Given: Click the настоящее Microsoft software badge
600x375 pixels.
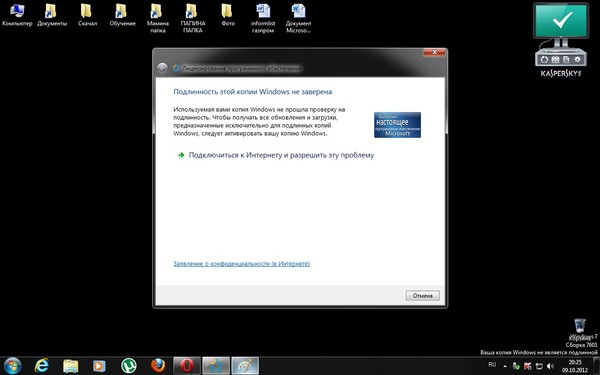Looking at the screenshot, I should pyautogui.click(x=397, y=125).
